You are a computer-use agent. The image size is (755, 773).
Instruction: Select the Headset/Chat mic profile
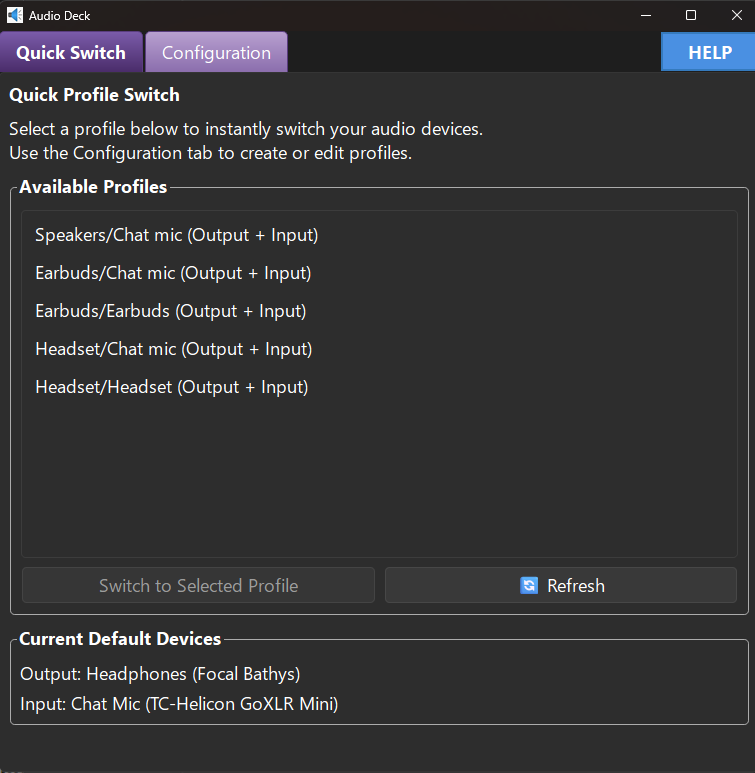click(x=173, y=349)
